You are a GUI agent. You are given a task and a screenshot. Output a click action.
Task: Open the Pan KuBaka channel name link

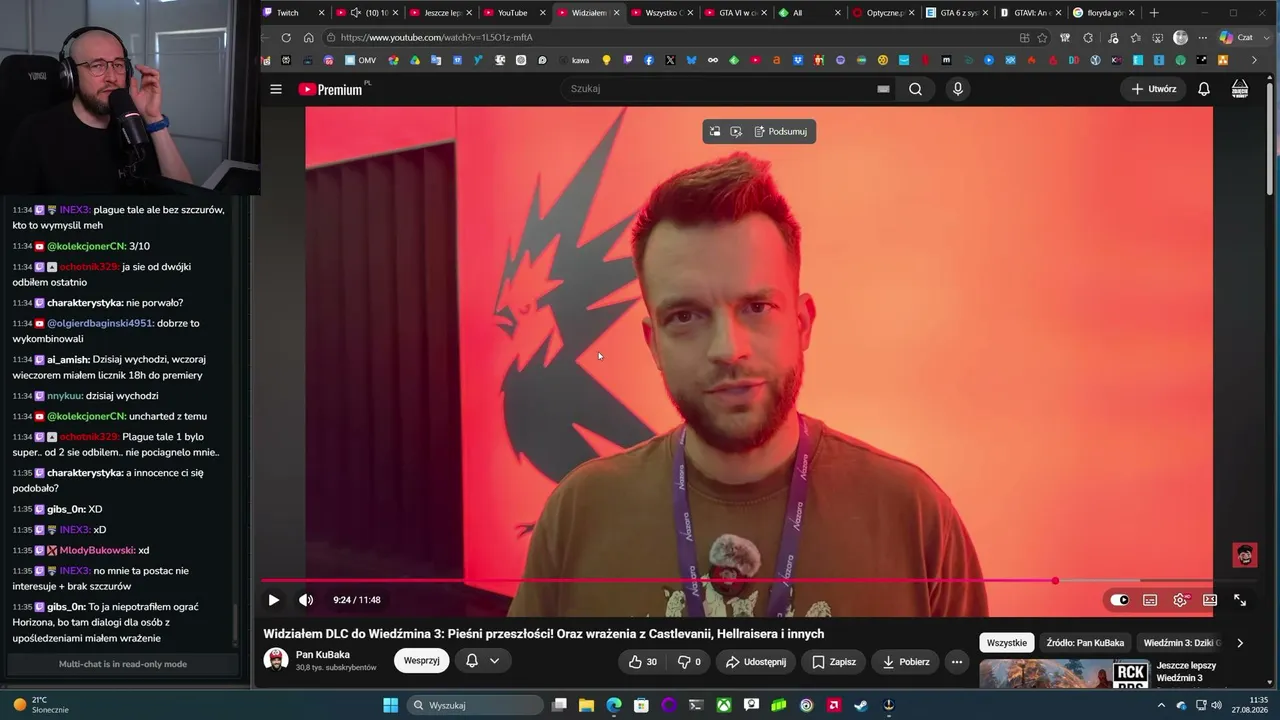click(x=323, y=655)
